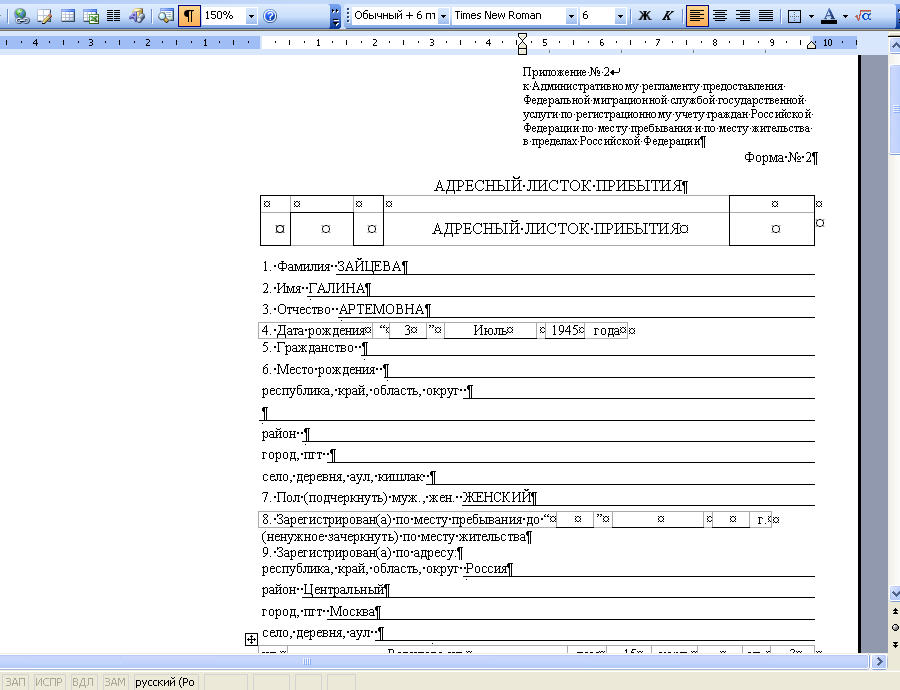Viewport: 900px width, 690px height.
Task: Click the русский language status bar entry
Action: [x=165, y=682]
